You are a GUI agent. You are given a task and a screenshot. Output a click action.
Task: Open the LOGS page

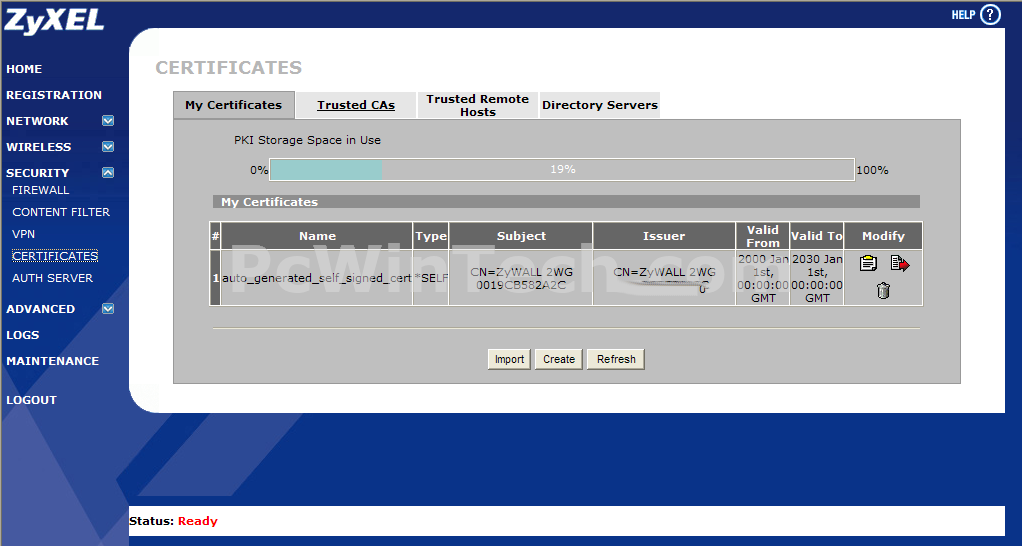point(23,335)
